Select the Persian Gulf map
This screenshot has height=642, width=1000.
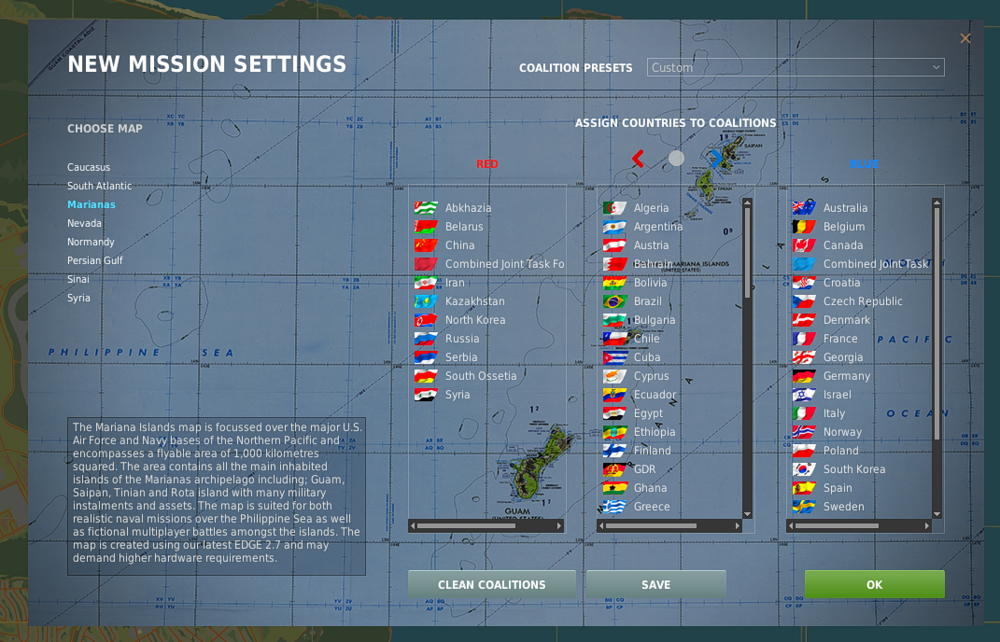click(95, 260)
